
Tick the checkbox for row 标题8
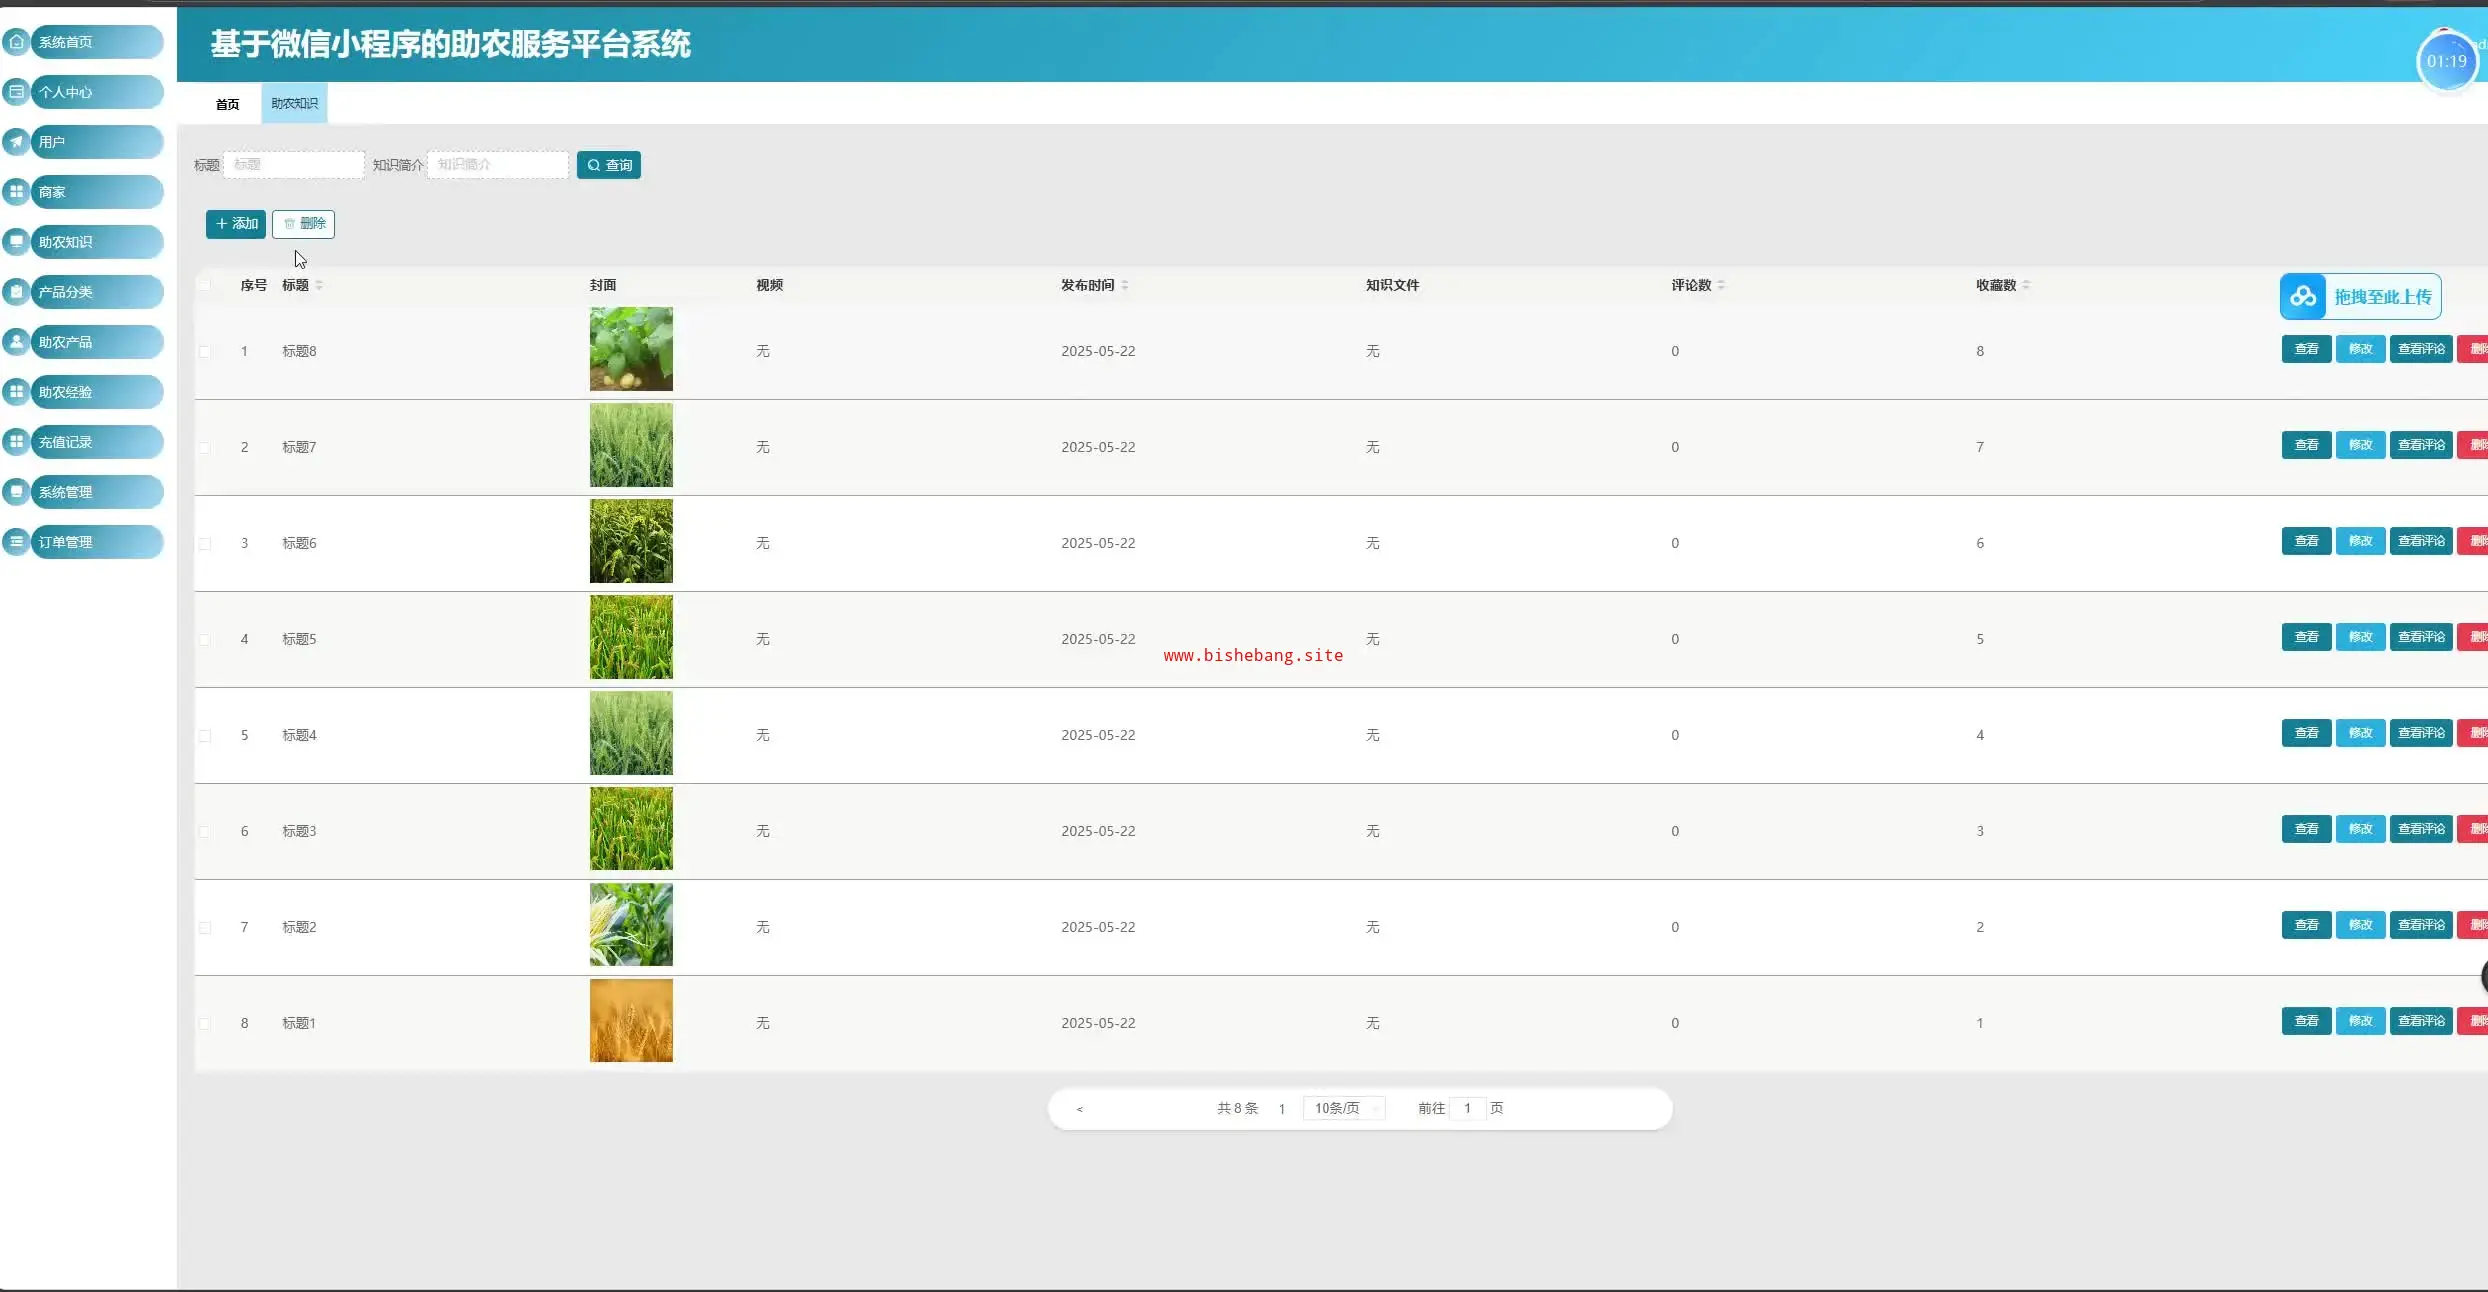(x=205, y=351)
